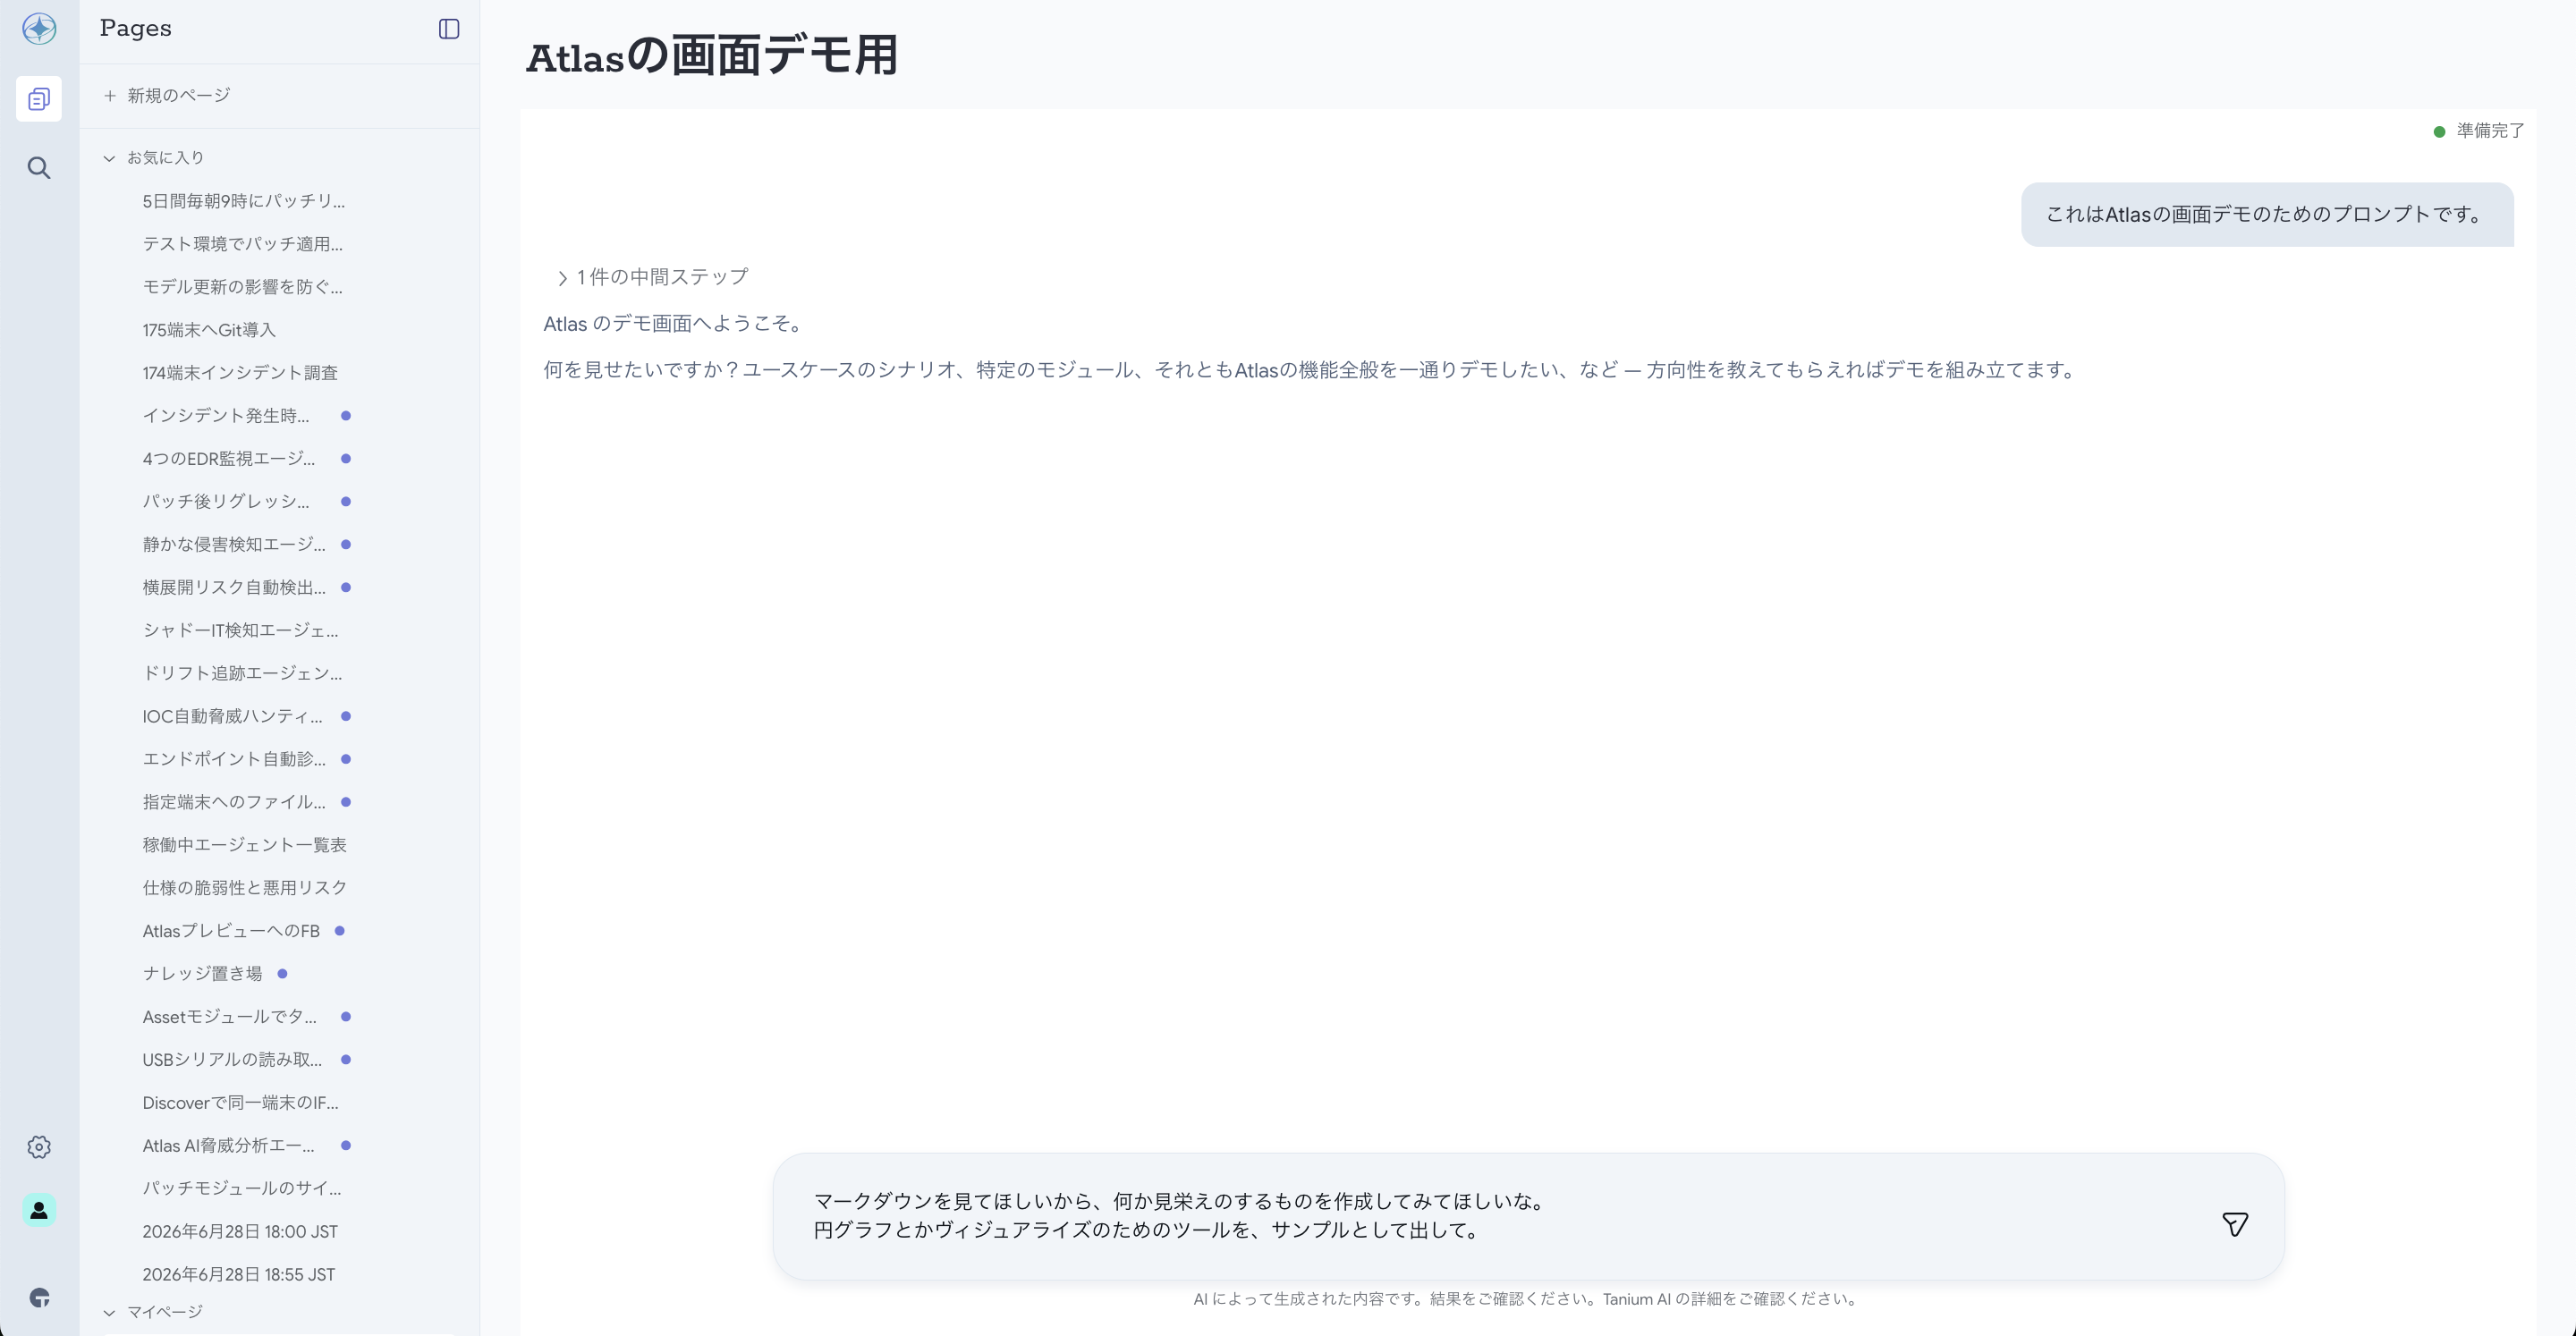Click the green 準備完了 status dot
Screen dimensions: 2576x1336
[2439, 132]
